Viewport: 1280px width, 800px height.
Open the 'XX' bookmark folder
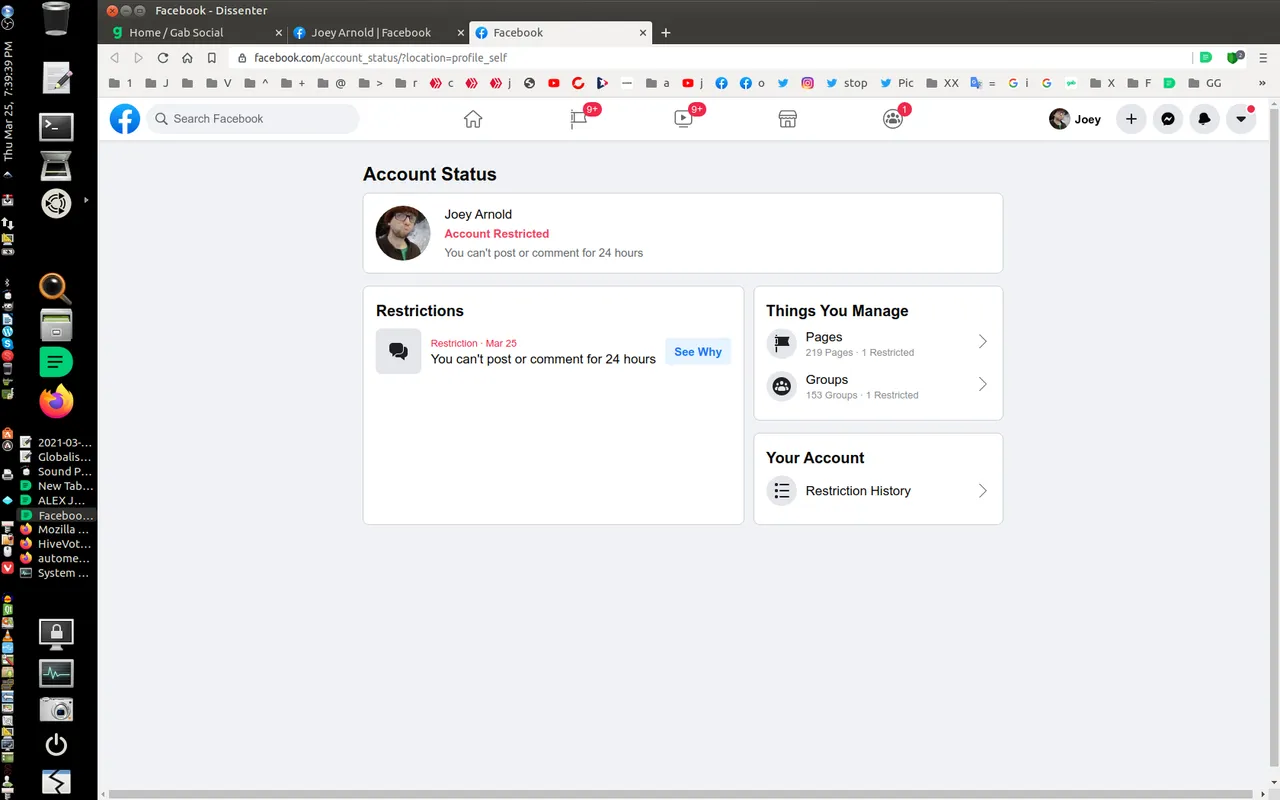(x=942, y=83)
